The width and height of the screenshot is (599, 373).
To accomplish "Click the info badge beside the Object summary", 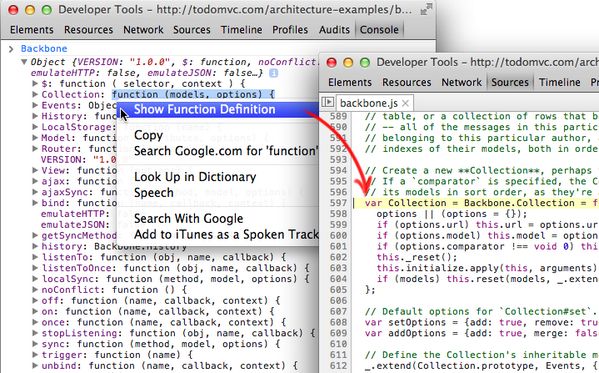I will tap(274, 73).
